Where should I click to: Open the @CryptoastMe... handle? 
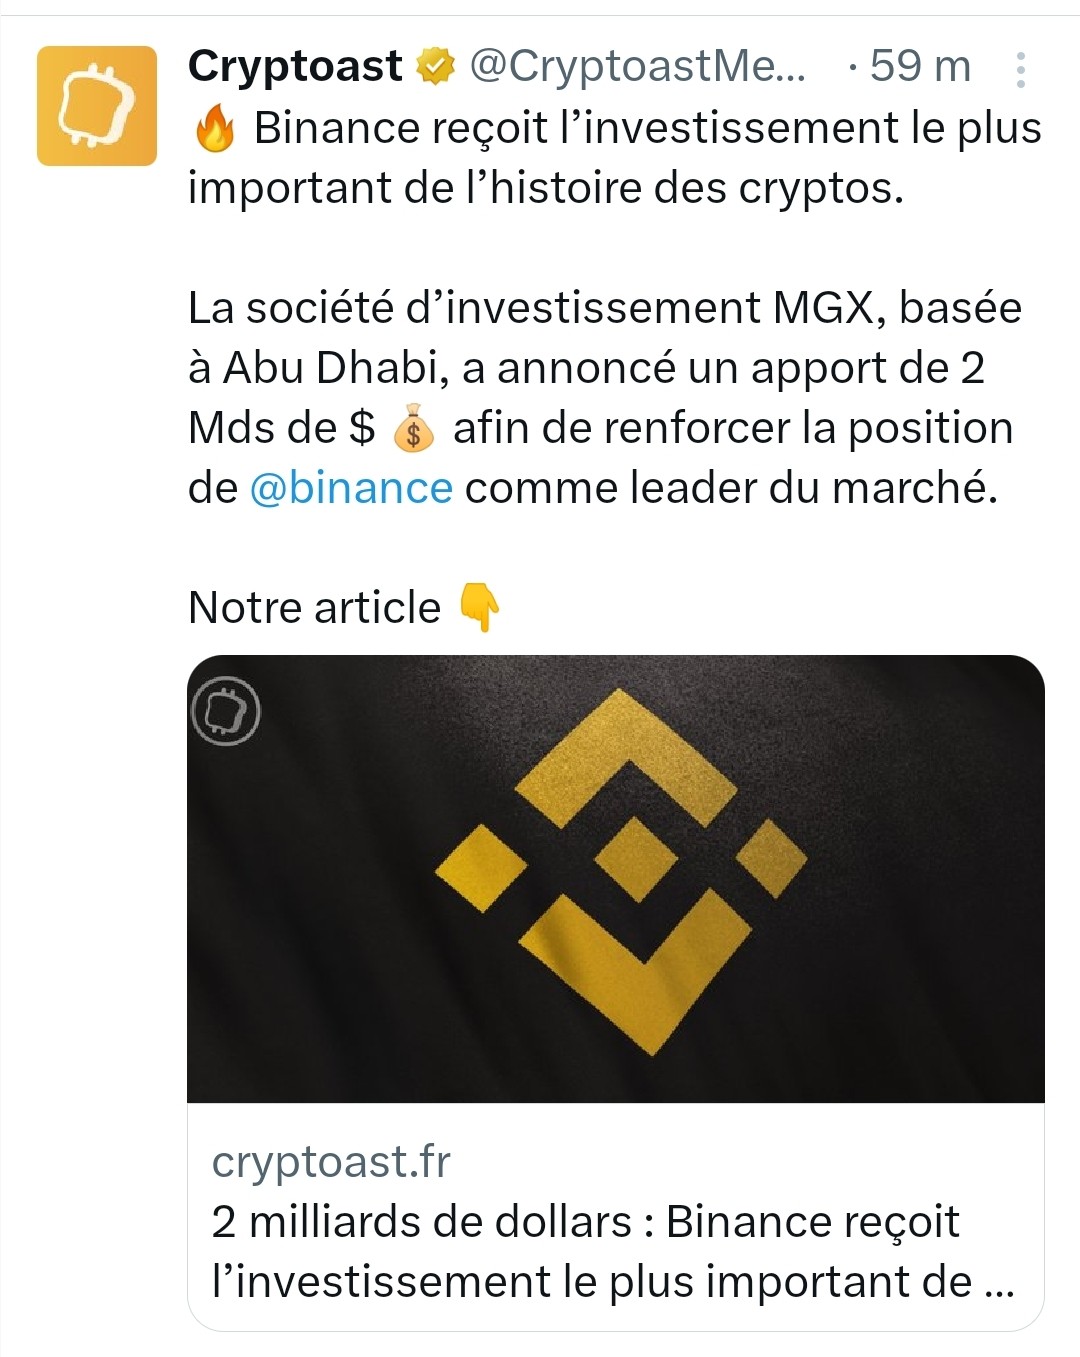click(637, 67)
